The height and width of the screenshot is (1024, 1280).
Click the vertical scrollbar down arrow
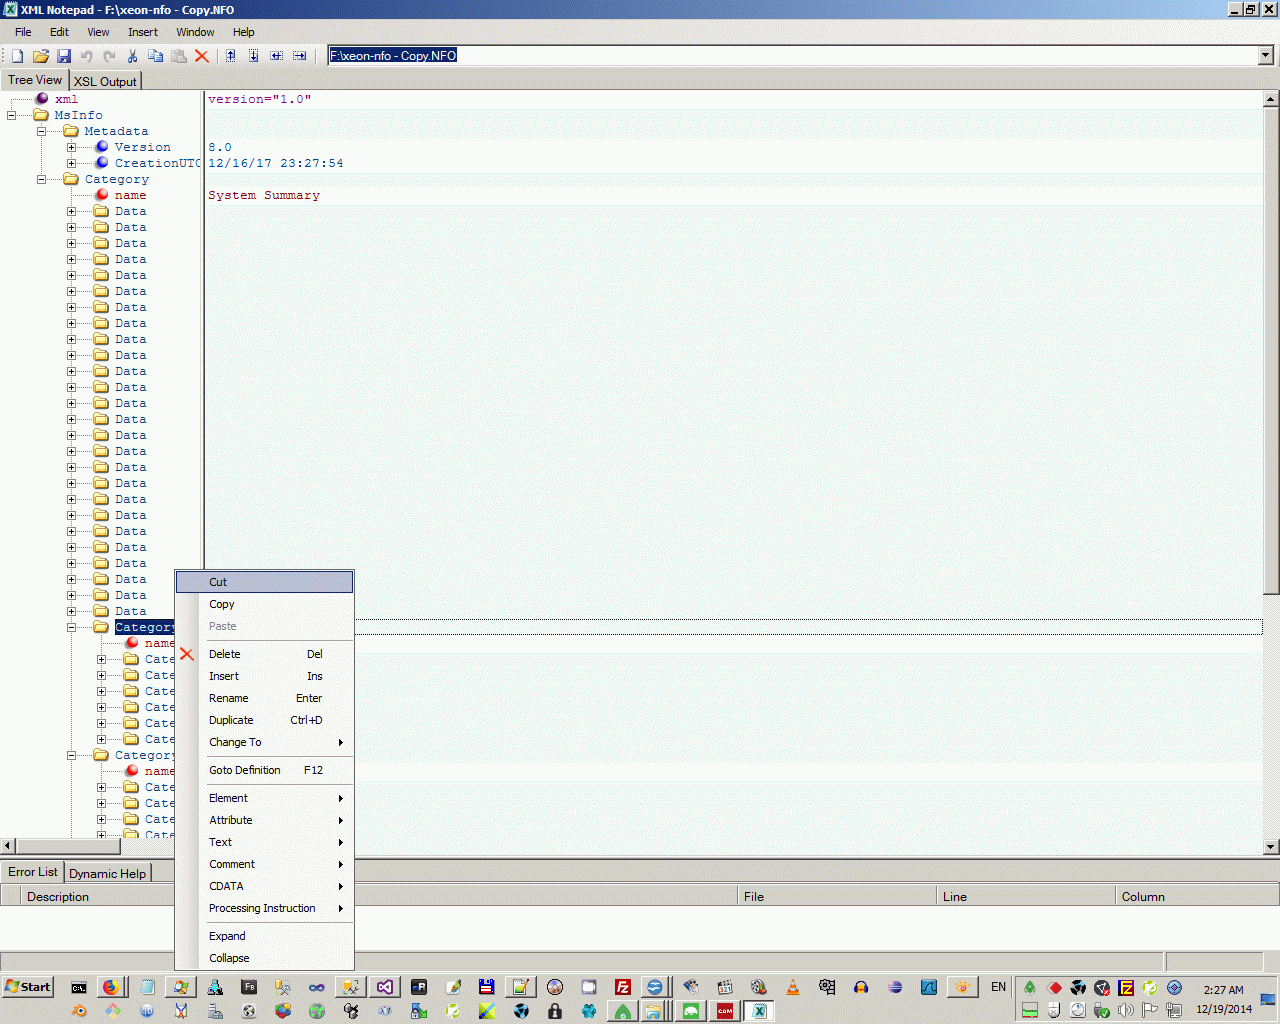click(x=1271, y=847)
